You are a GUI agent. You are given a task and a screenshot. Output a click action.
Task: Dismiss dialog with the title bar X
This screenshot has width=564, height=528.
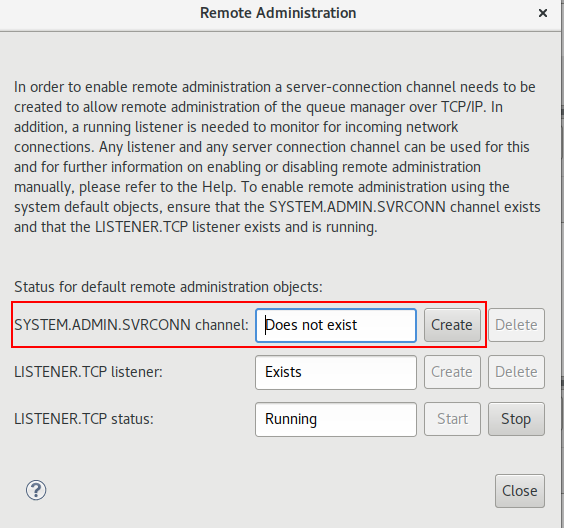coord(543,13)
